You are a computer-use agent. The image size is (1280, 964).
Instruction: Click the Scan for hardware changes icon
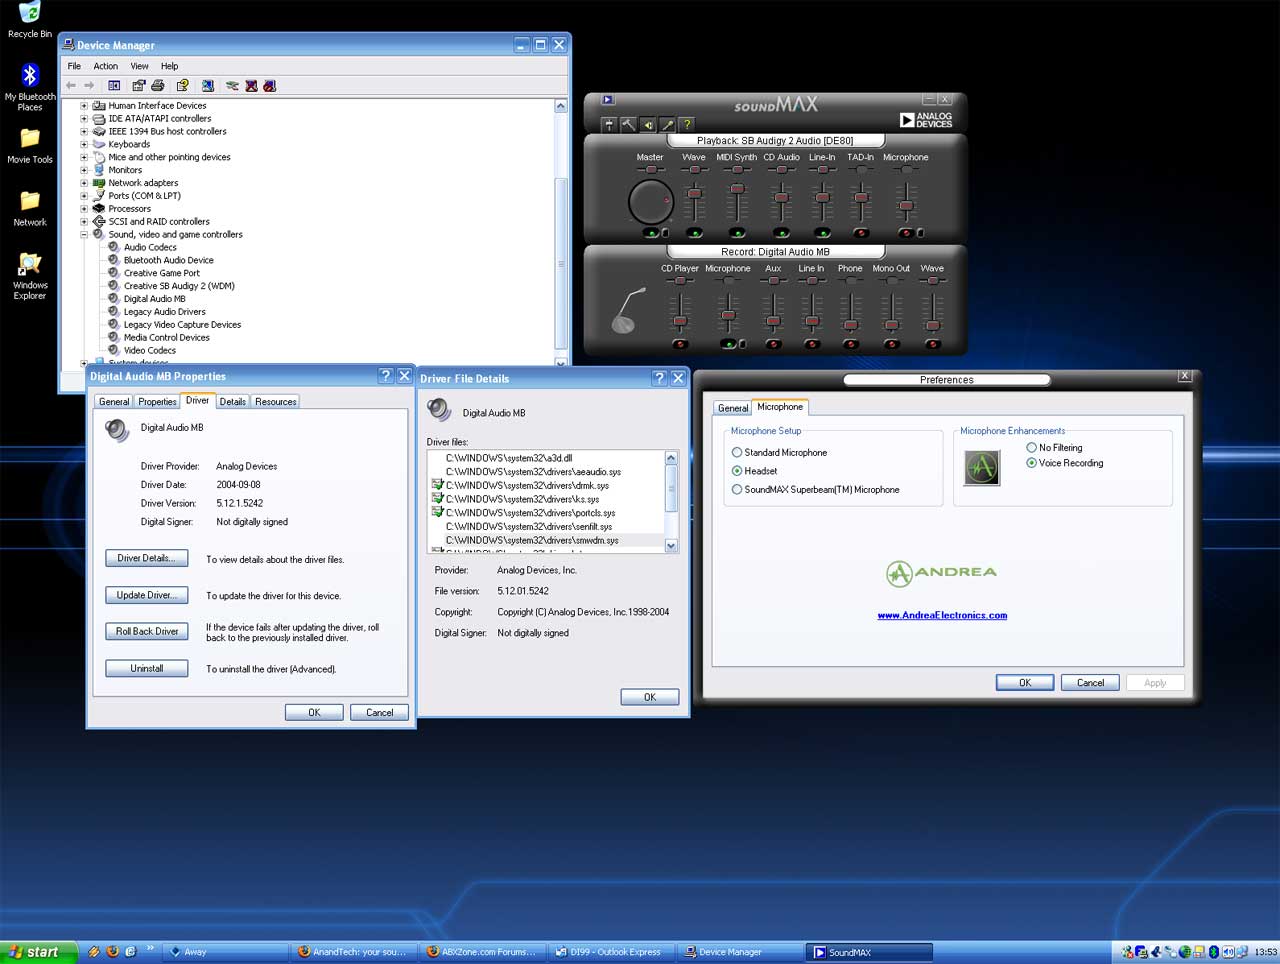(x=207, y=86)
